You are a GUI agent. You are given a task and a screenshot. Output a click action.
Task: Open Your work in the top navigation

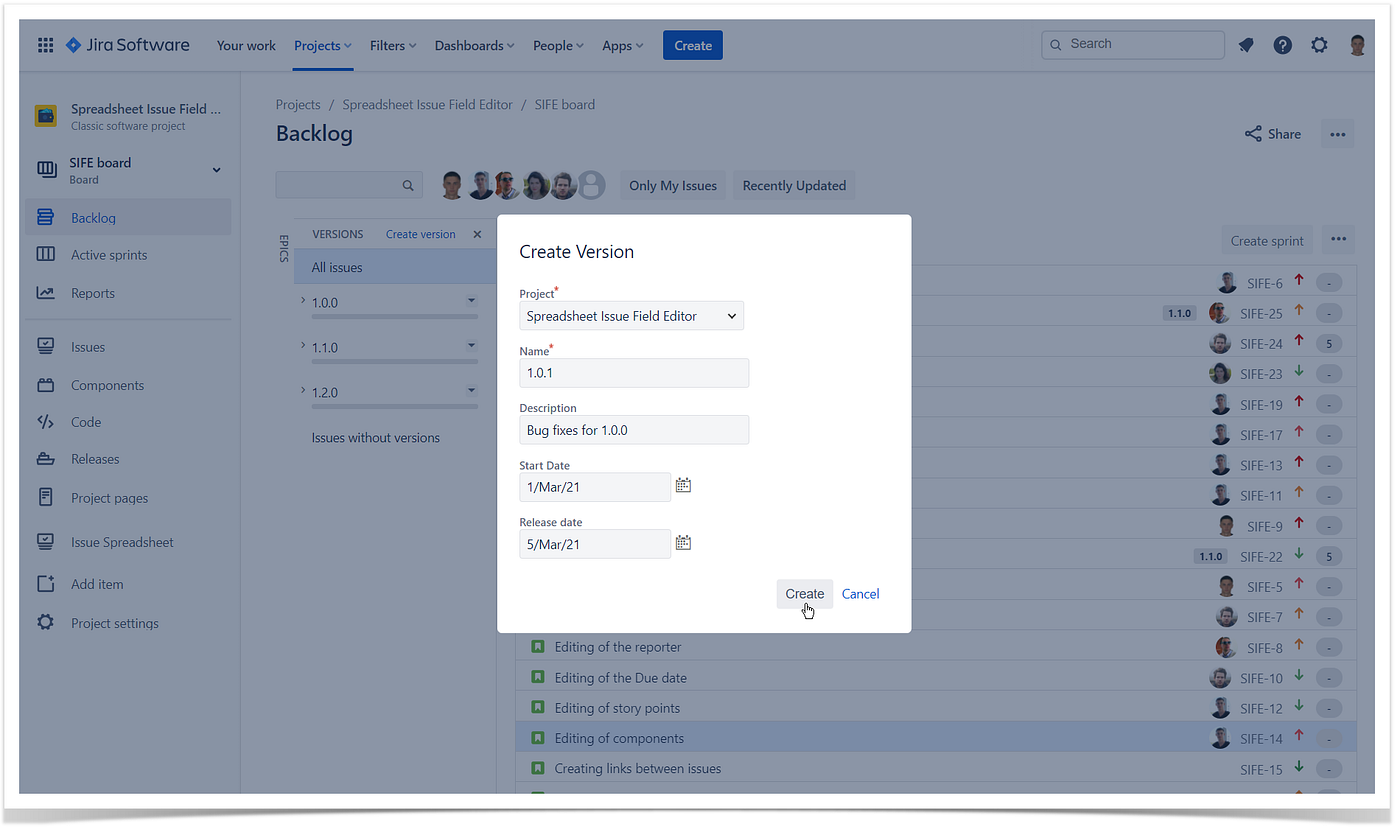246,45
